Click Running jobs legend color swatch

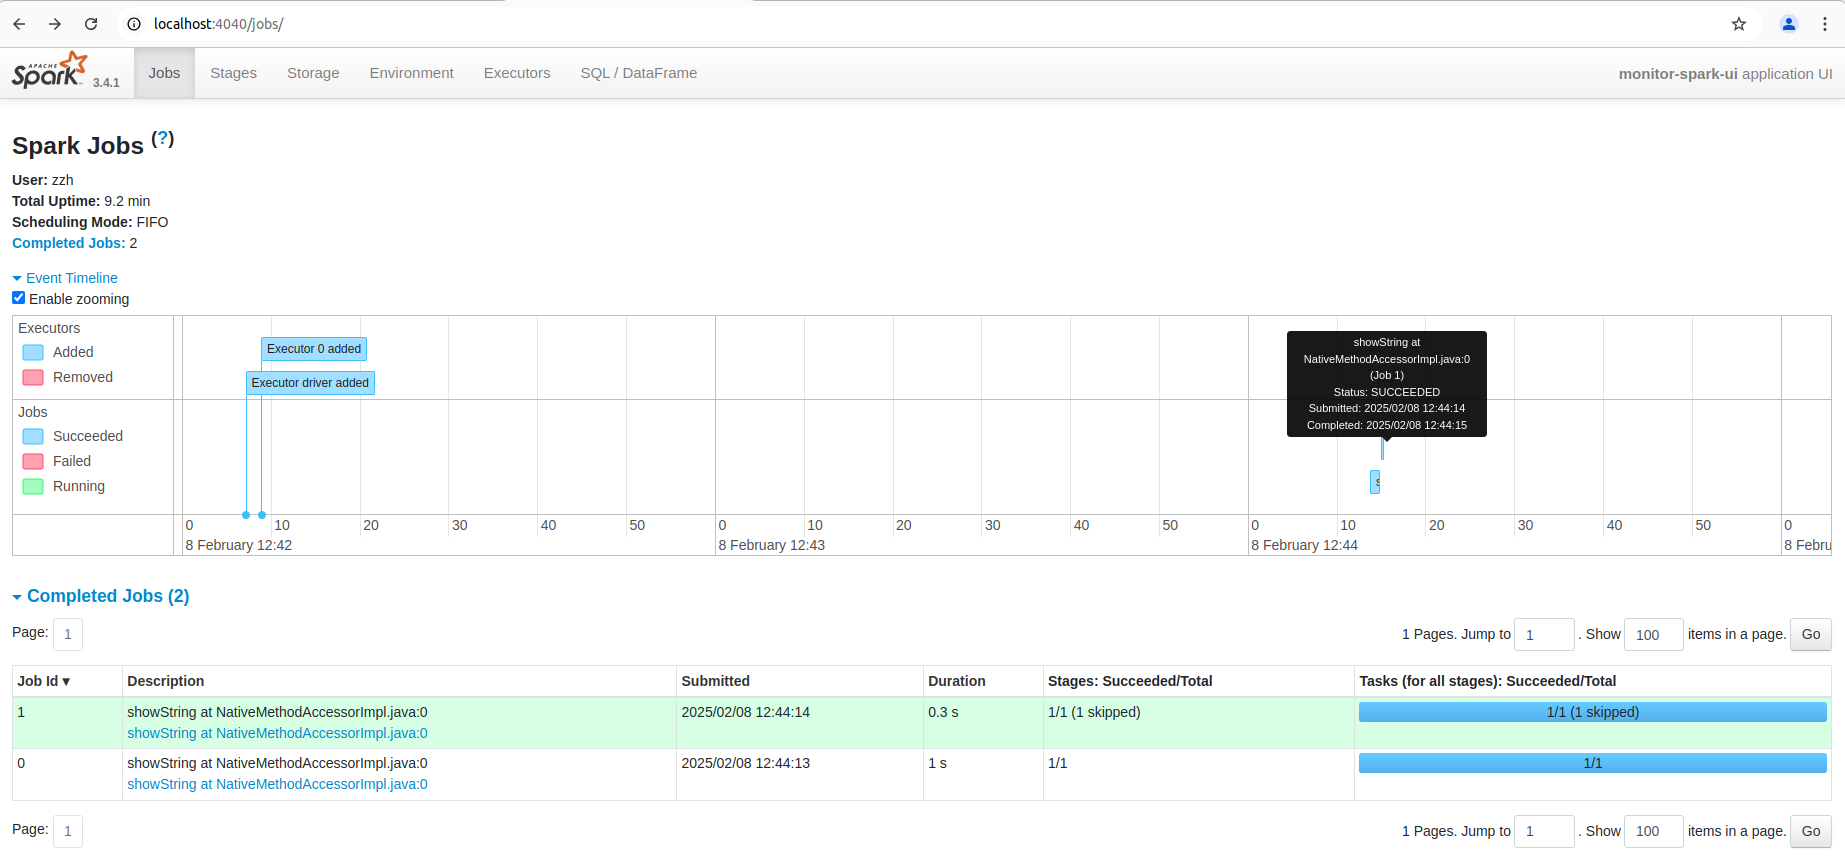tap(33, 486)
